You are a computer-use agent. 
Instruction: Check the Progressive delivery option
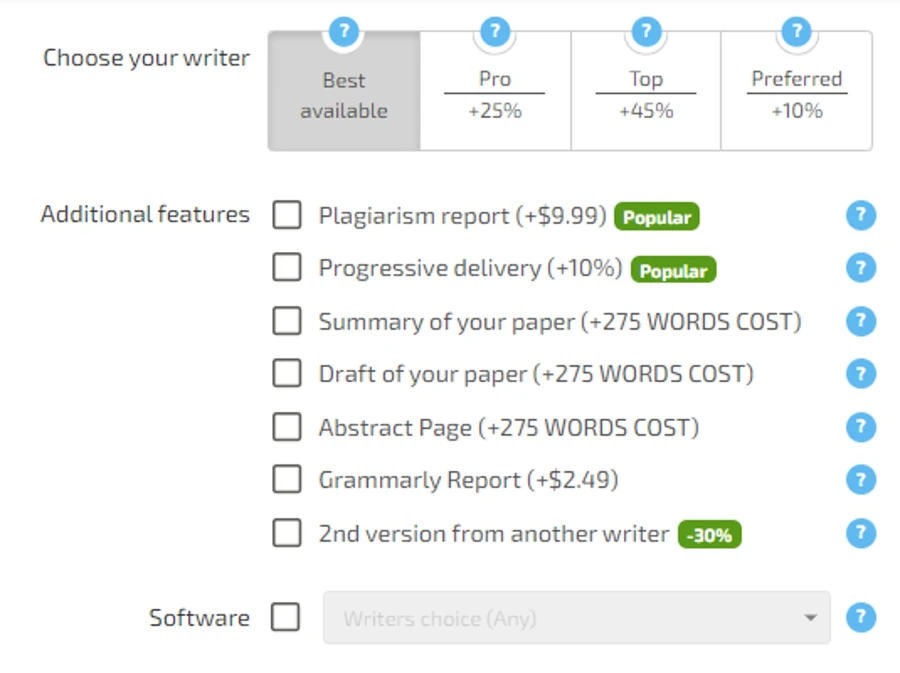click(287, 268)
